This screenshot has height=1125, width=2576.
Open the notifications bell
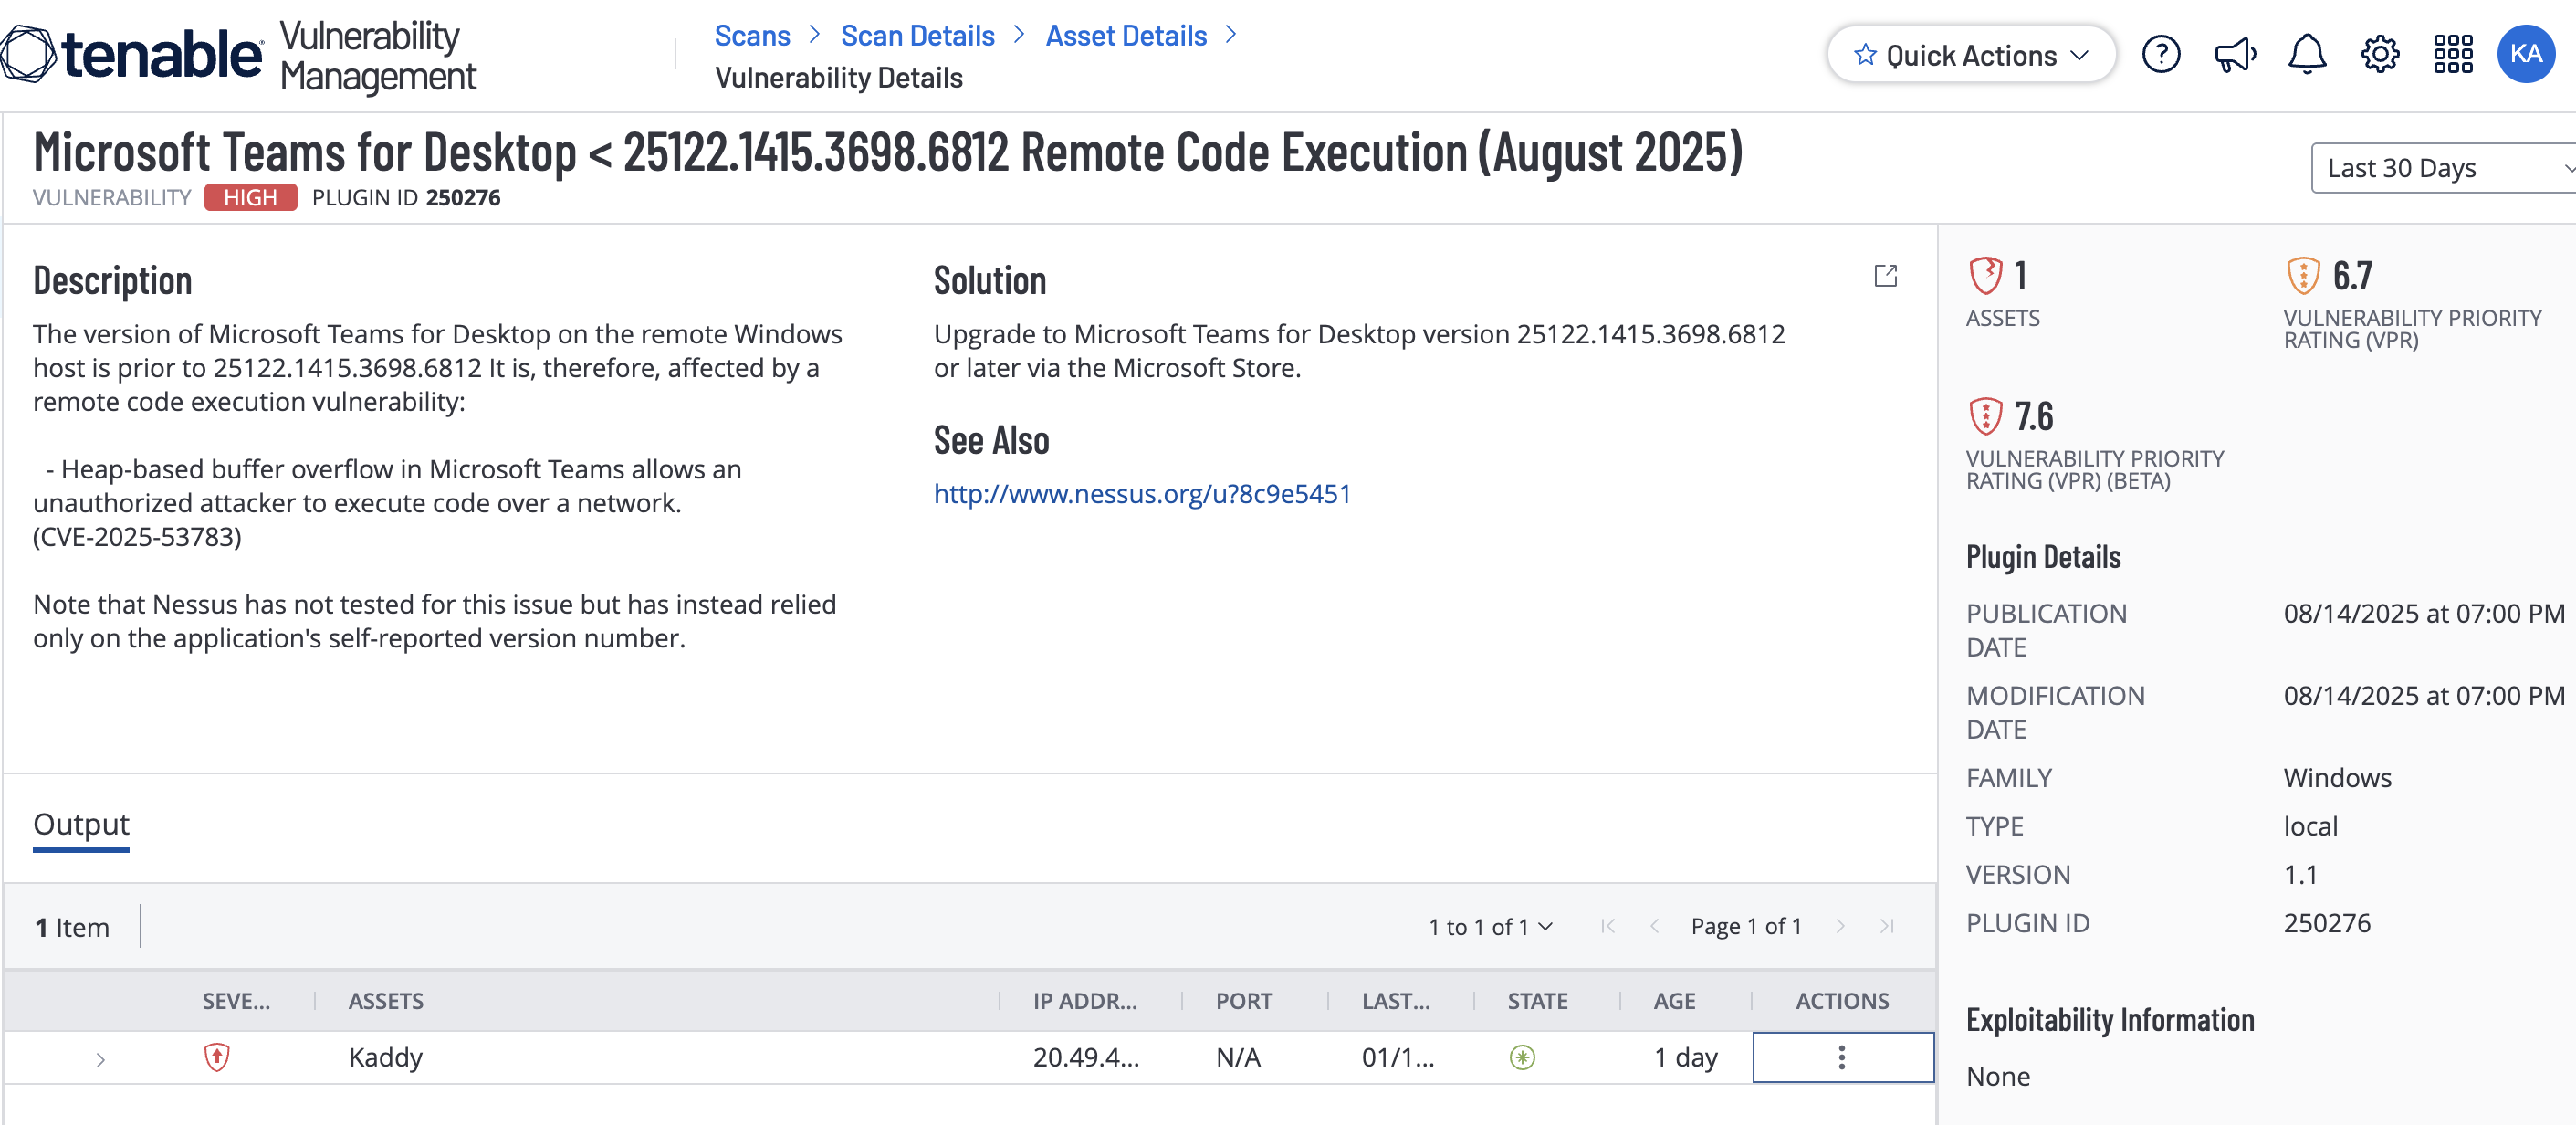click(2307, 54)
